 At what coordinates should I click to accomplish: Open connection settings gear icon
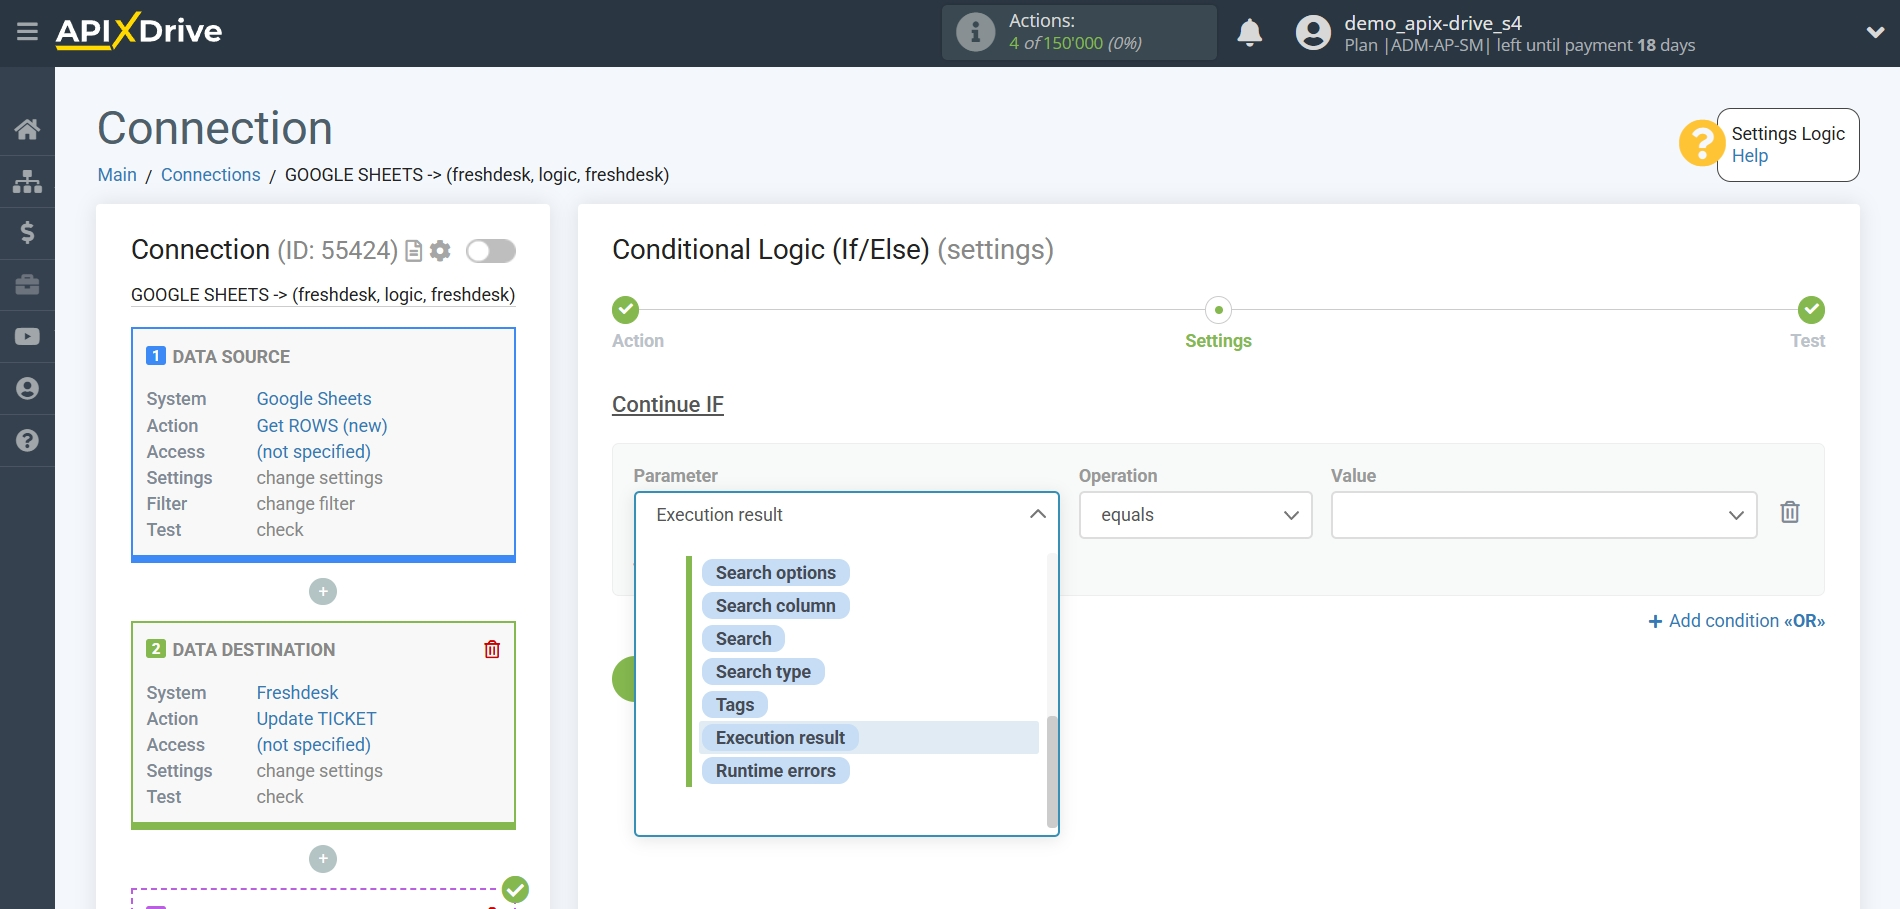(440, 251)
